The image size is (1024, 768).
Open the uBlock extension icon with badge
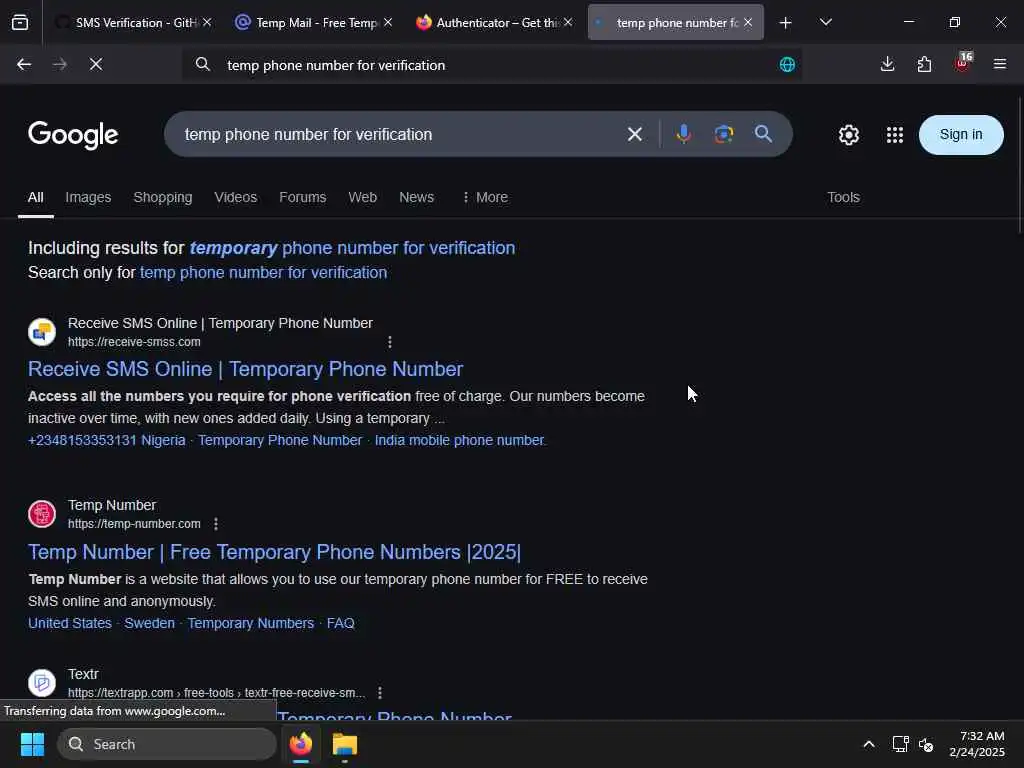963,63
